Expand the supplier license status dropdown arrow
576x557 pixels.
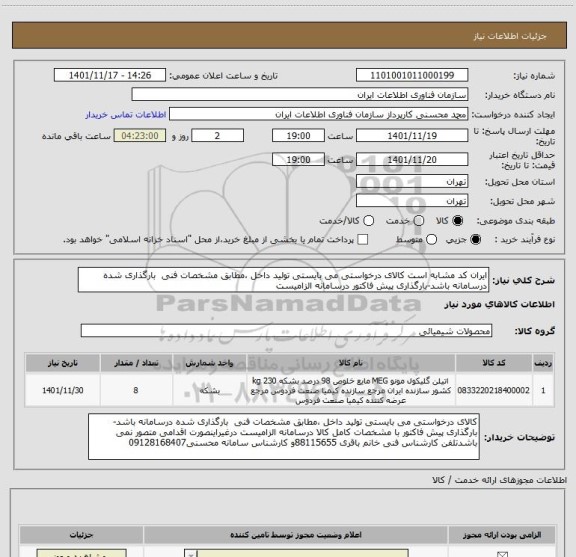(191, 554)
